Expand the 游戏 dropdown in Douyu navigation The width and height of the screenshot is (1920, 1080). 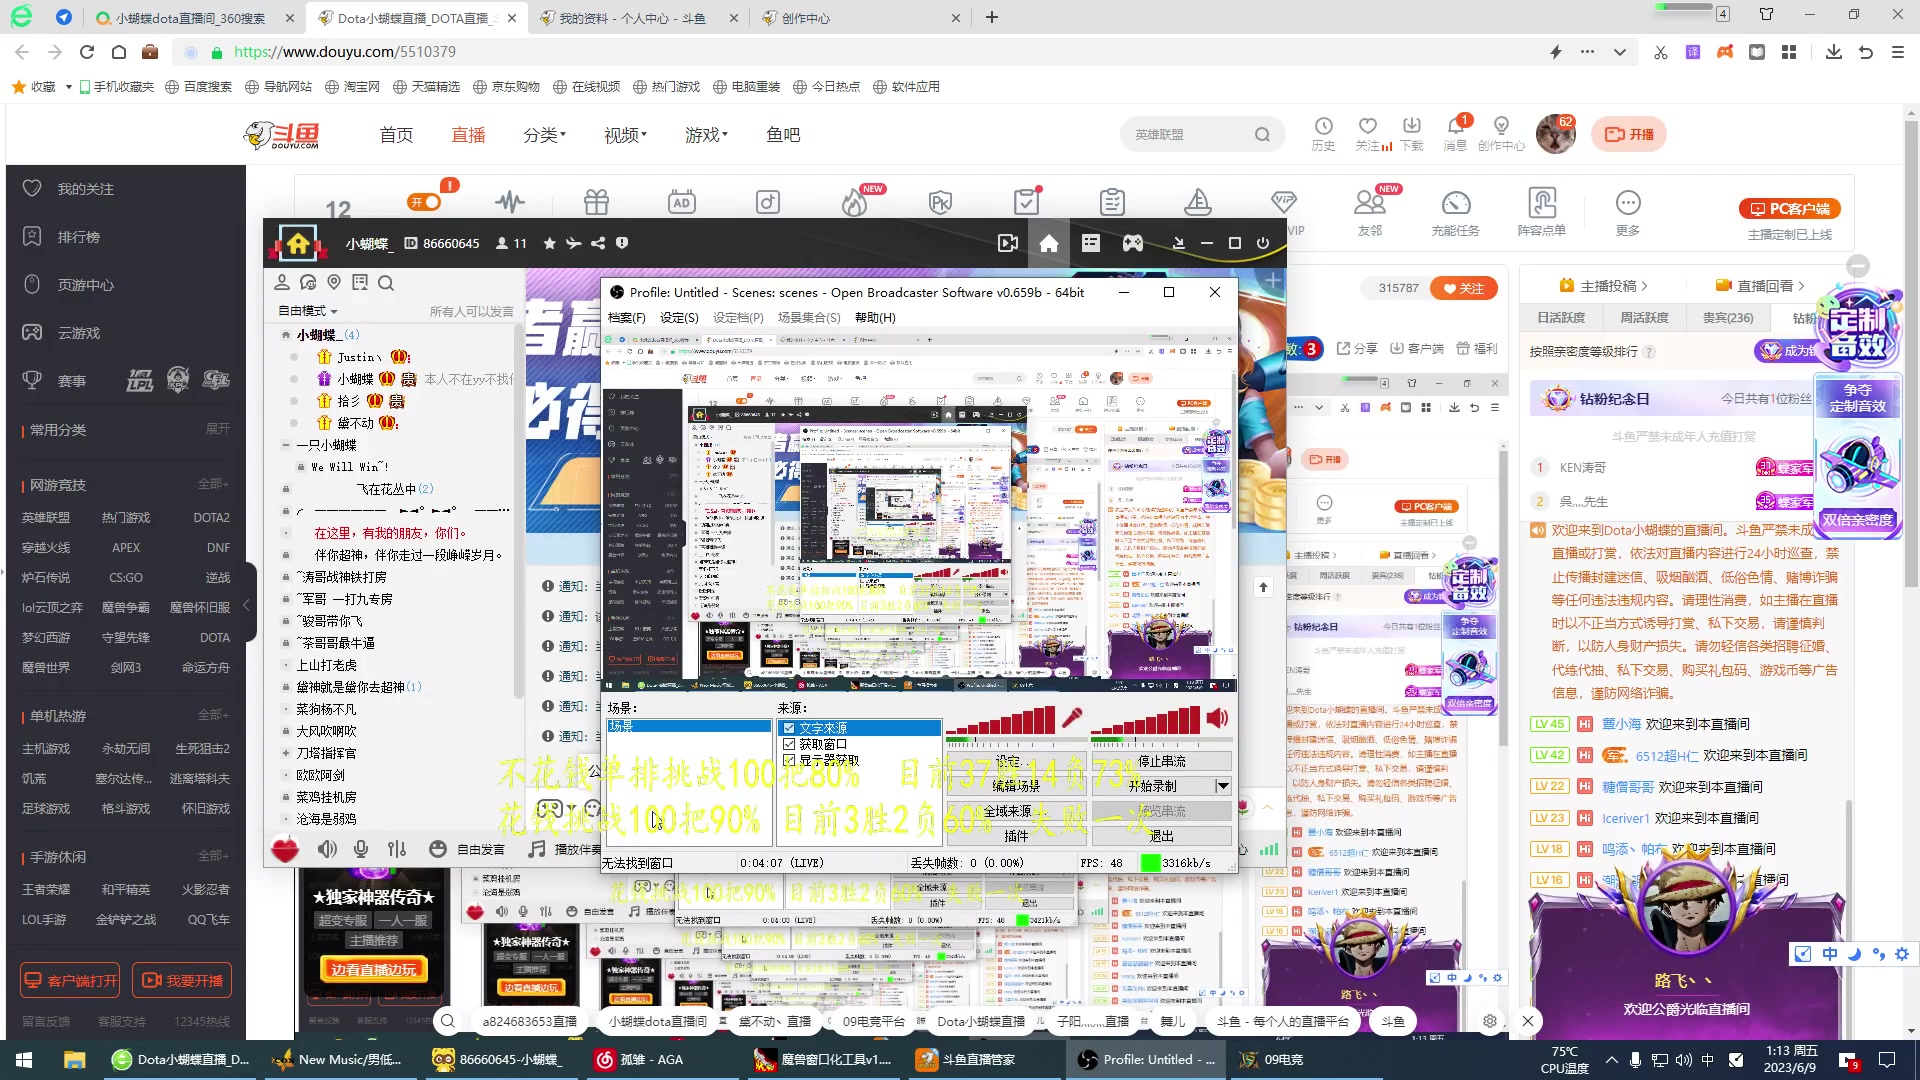pyautogui.click(x=706, y=135)
